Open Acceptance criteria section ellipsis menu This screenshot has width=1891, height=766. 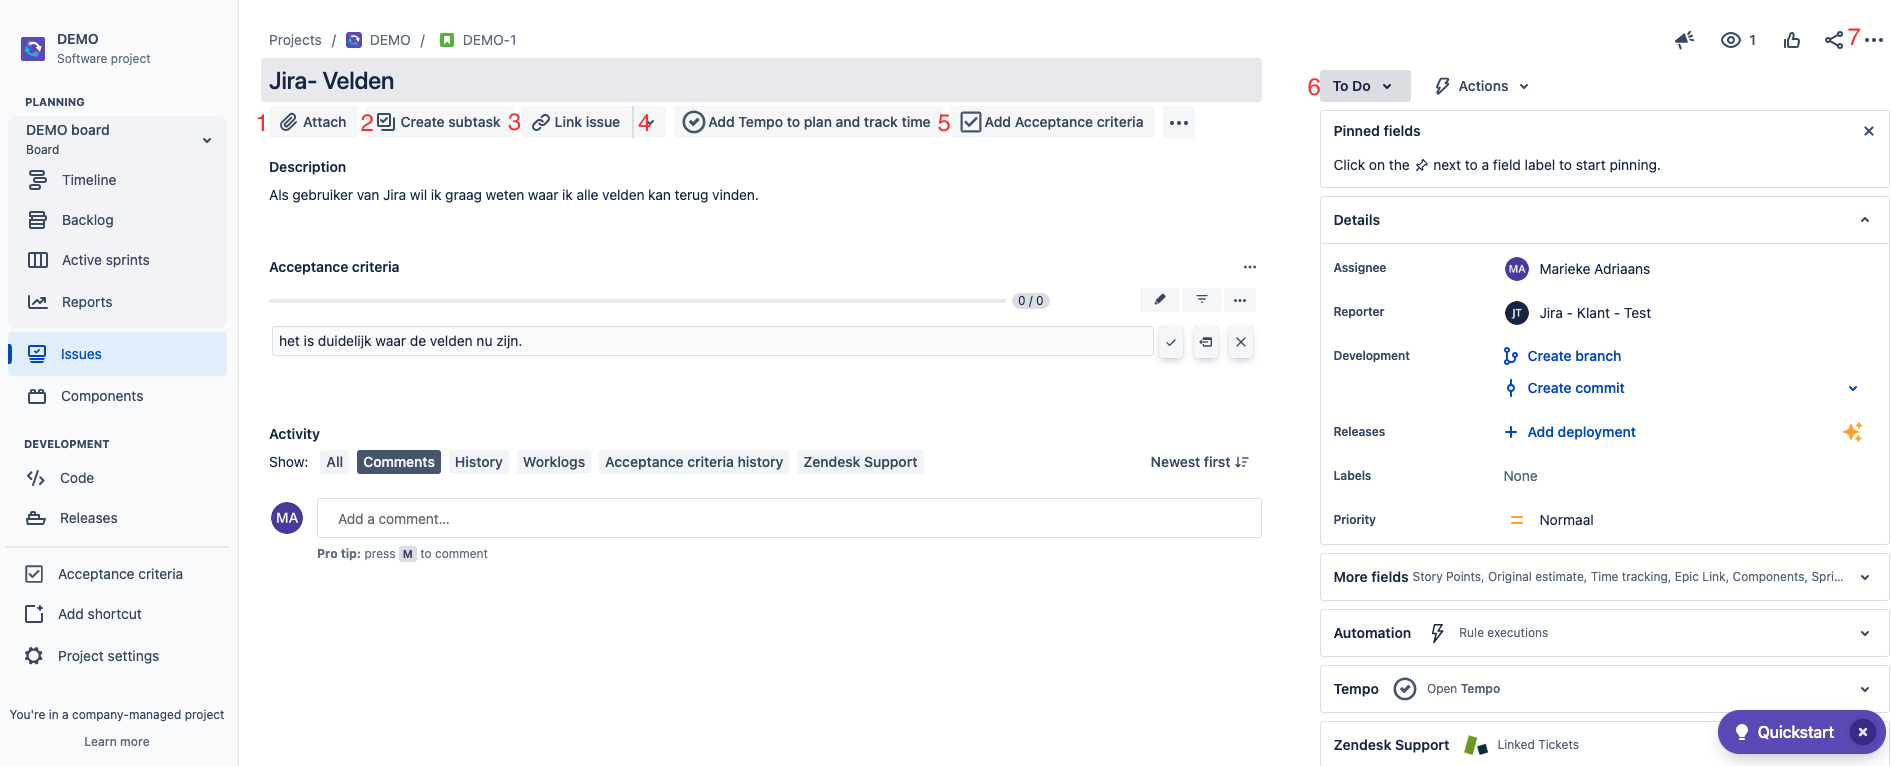tap(1249, 267)
